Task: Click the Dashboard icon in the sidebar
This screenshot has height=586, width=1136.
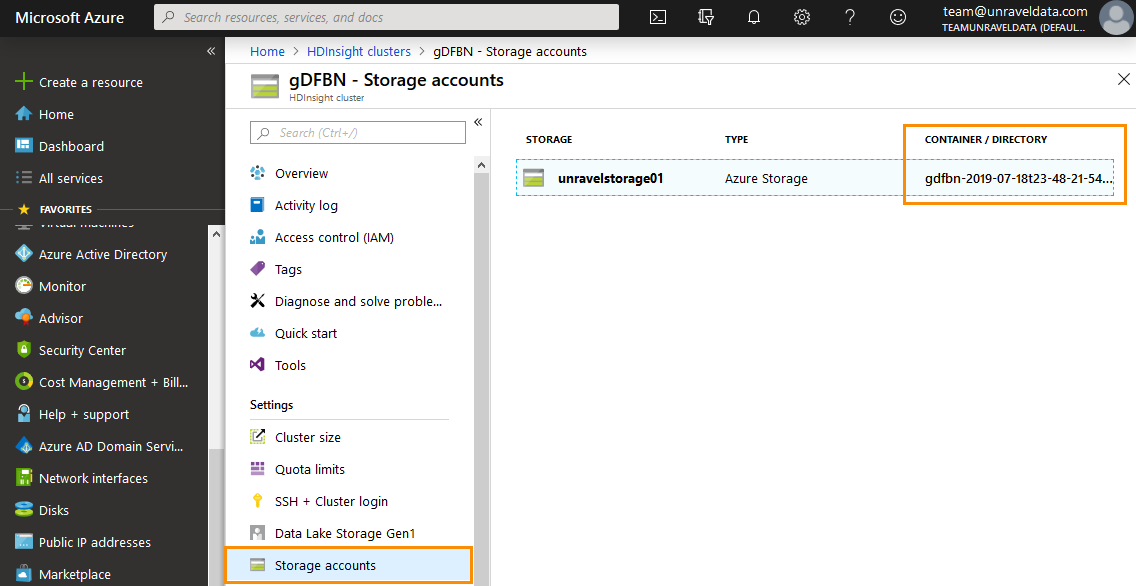Action: 24,146
